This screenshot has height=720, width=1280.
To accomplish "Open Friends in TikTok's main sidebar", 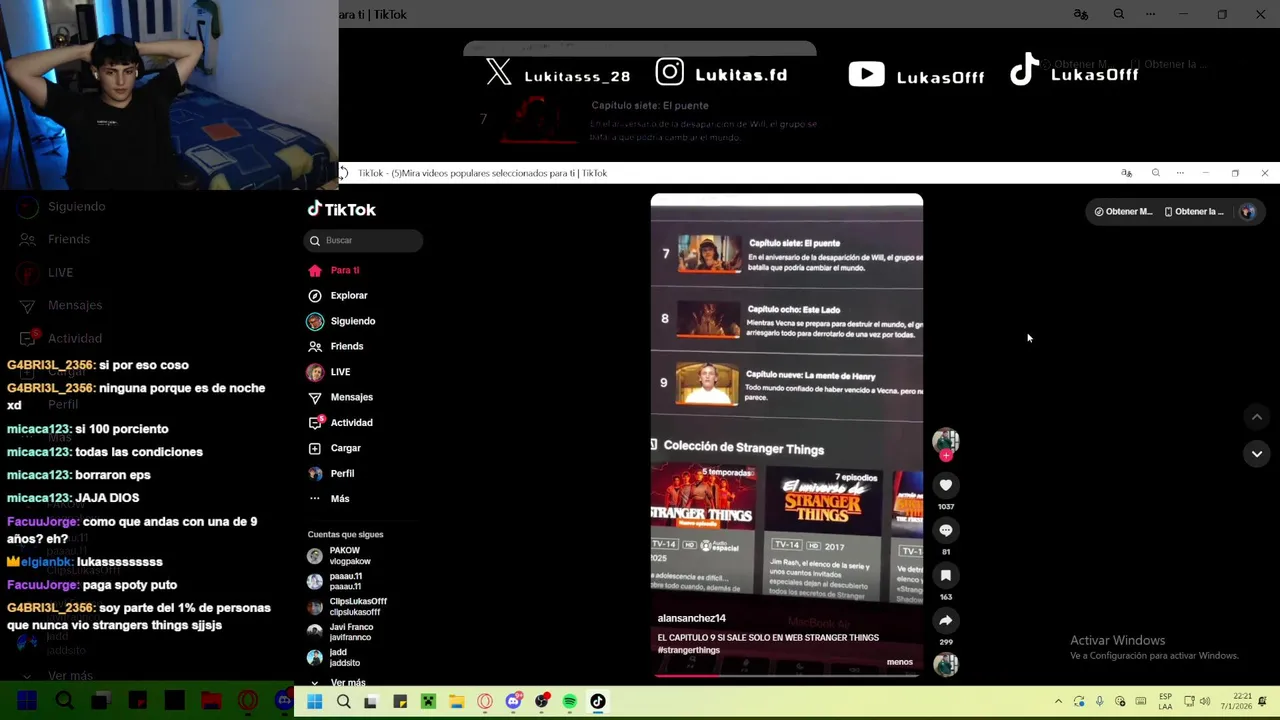I will (x=336, y=346).
